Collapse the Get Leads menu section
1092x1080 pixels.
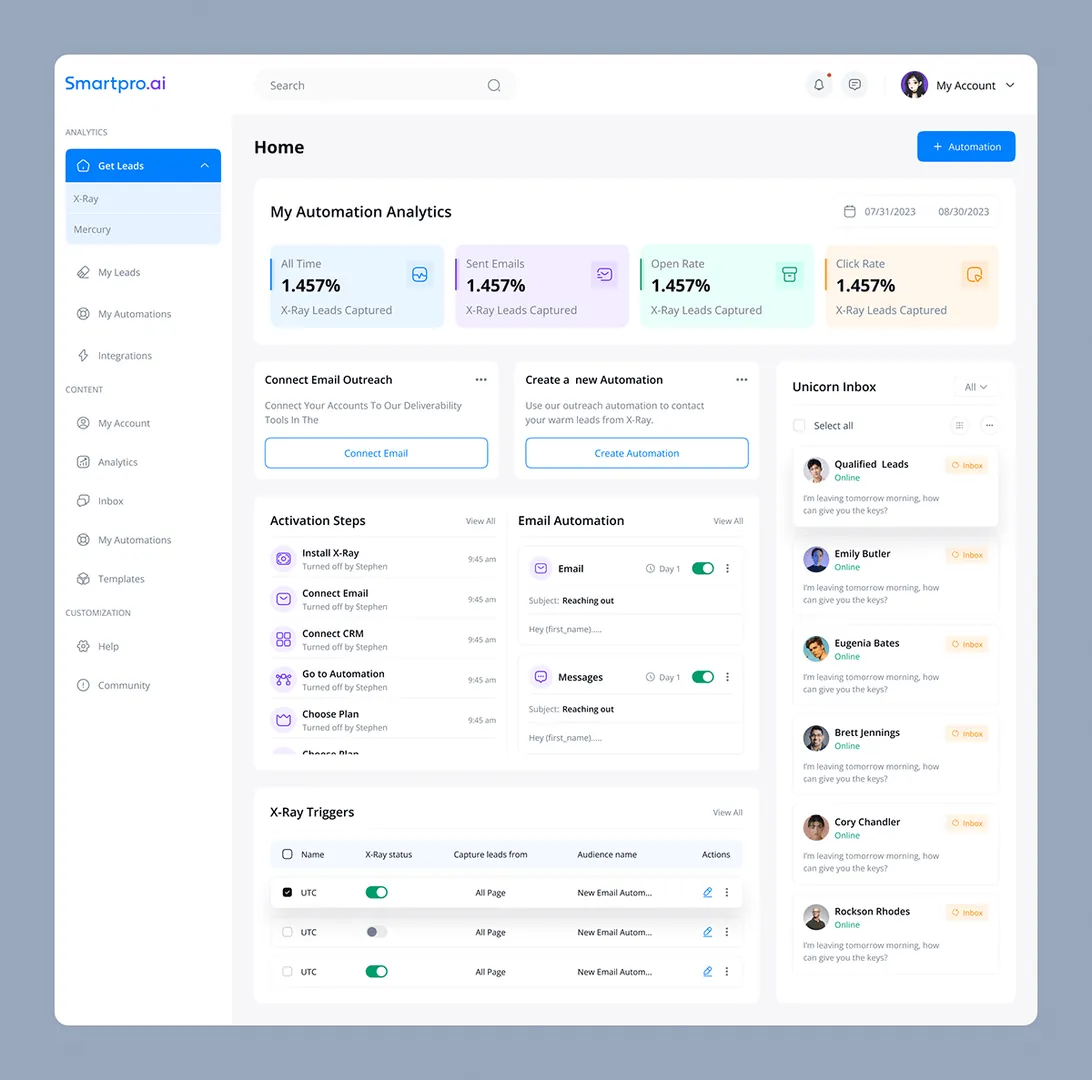[x=204, y=165]
